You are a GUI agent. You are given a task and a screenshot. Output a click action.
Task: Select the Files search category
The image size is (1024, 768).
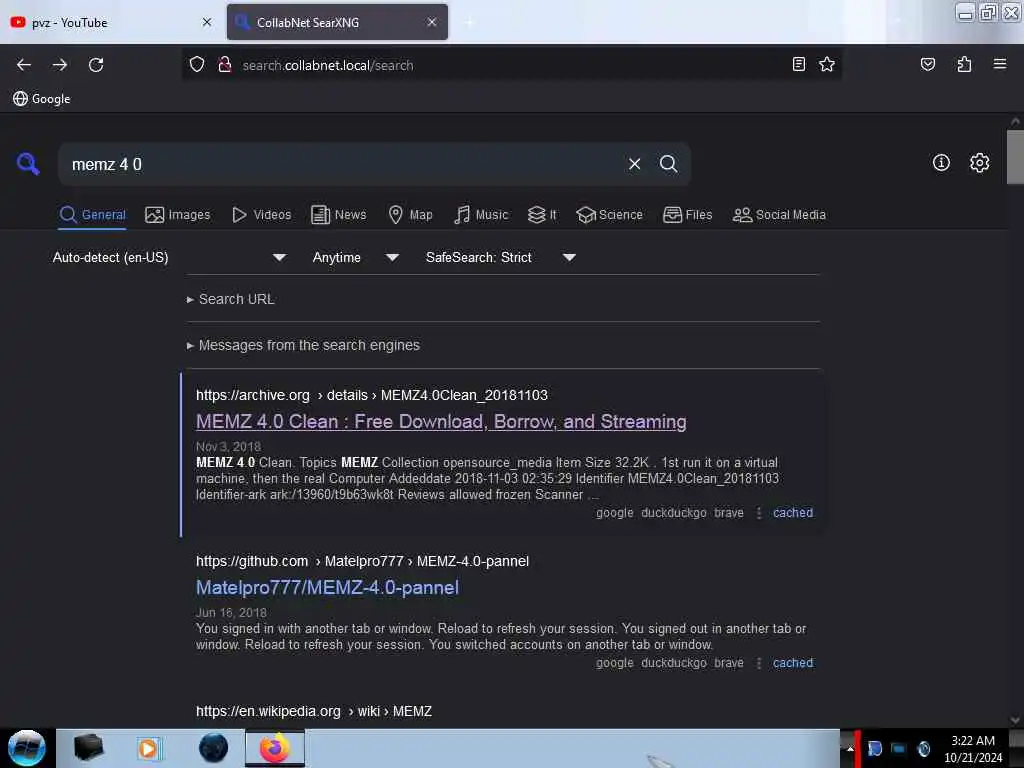pos(688,215)
